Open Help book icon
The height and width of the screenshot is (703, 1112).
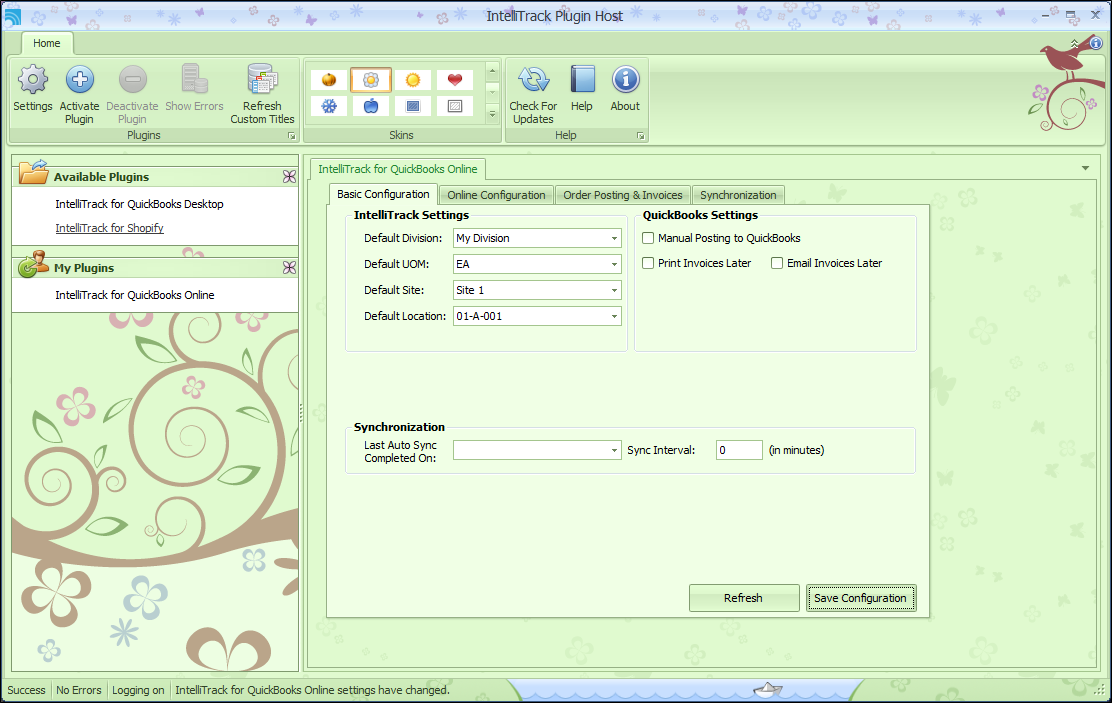pyautogui.click(x=582, y=79)
